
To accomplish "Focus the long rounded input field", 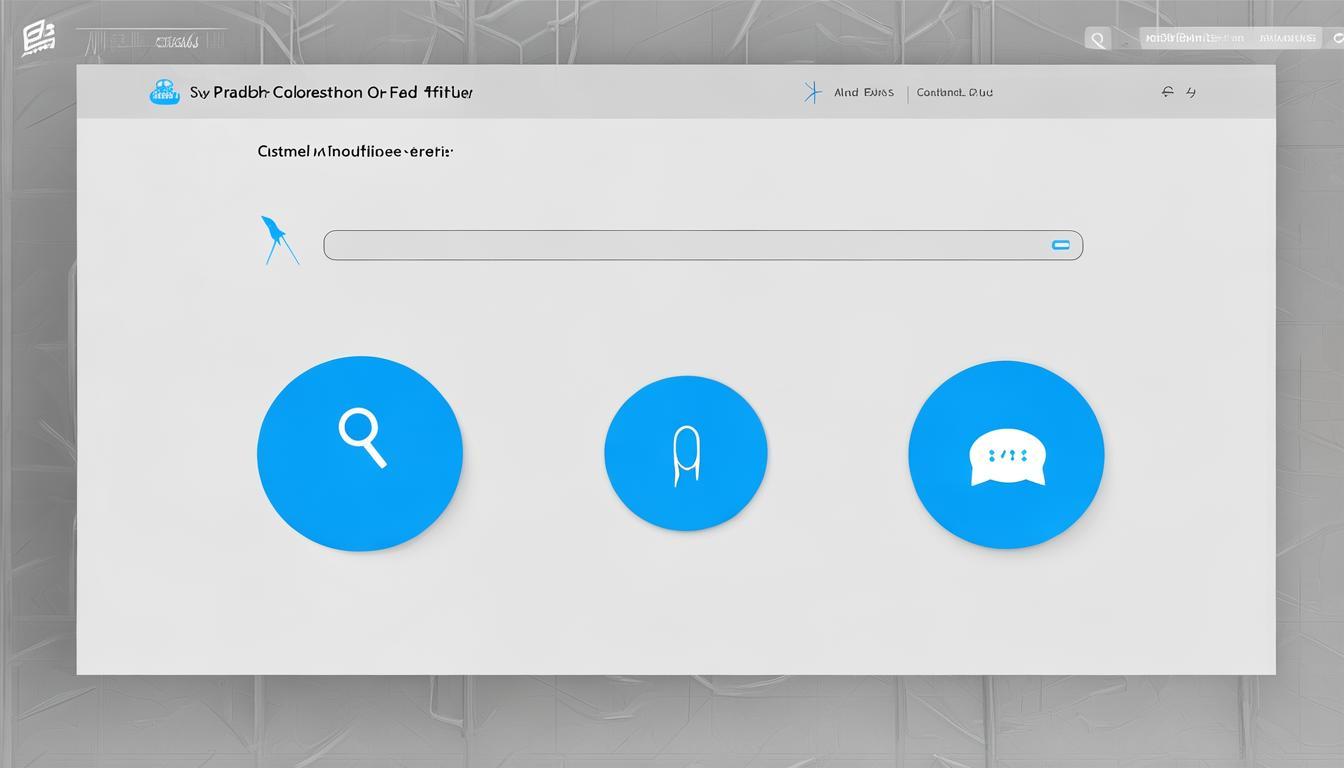I will coord(680,245).
